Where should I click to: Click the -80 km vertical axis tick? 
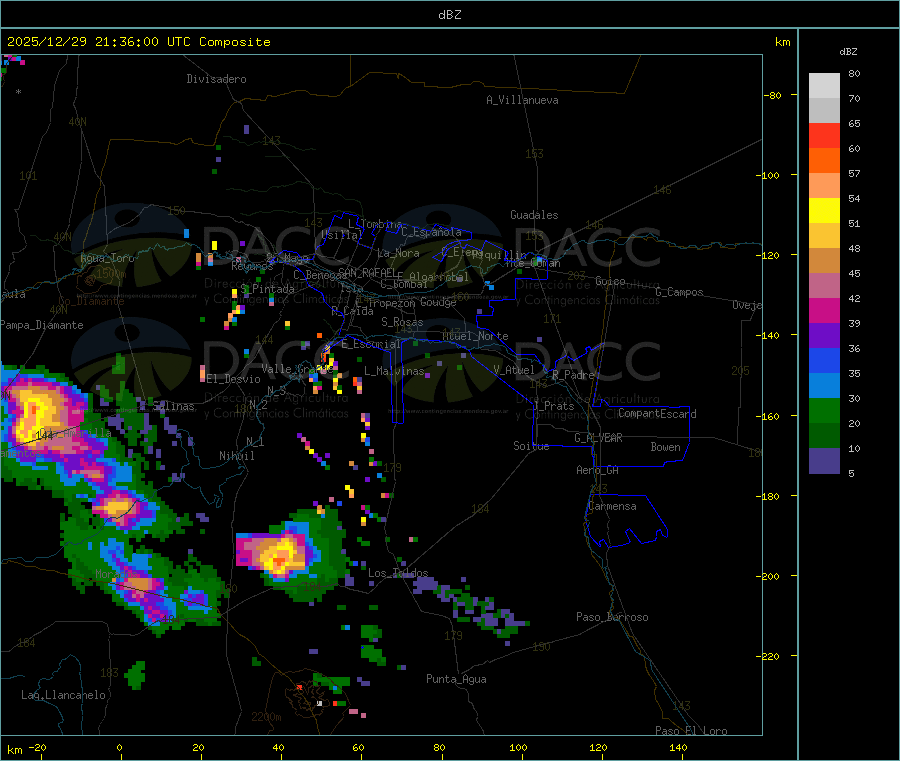click(x=772, y=95)
